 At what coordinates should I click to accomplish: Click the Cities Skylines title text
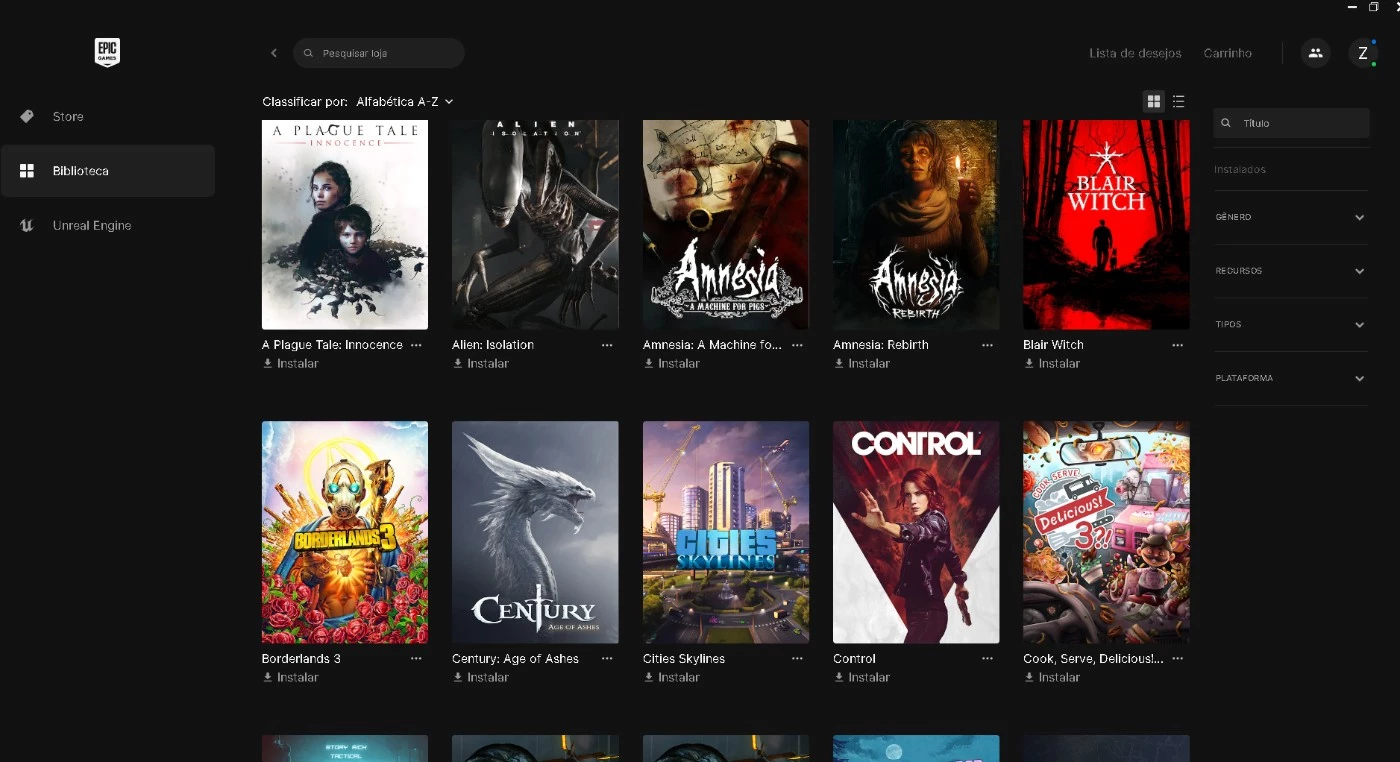coord(684,659)
